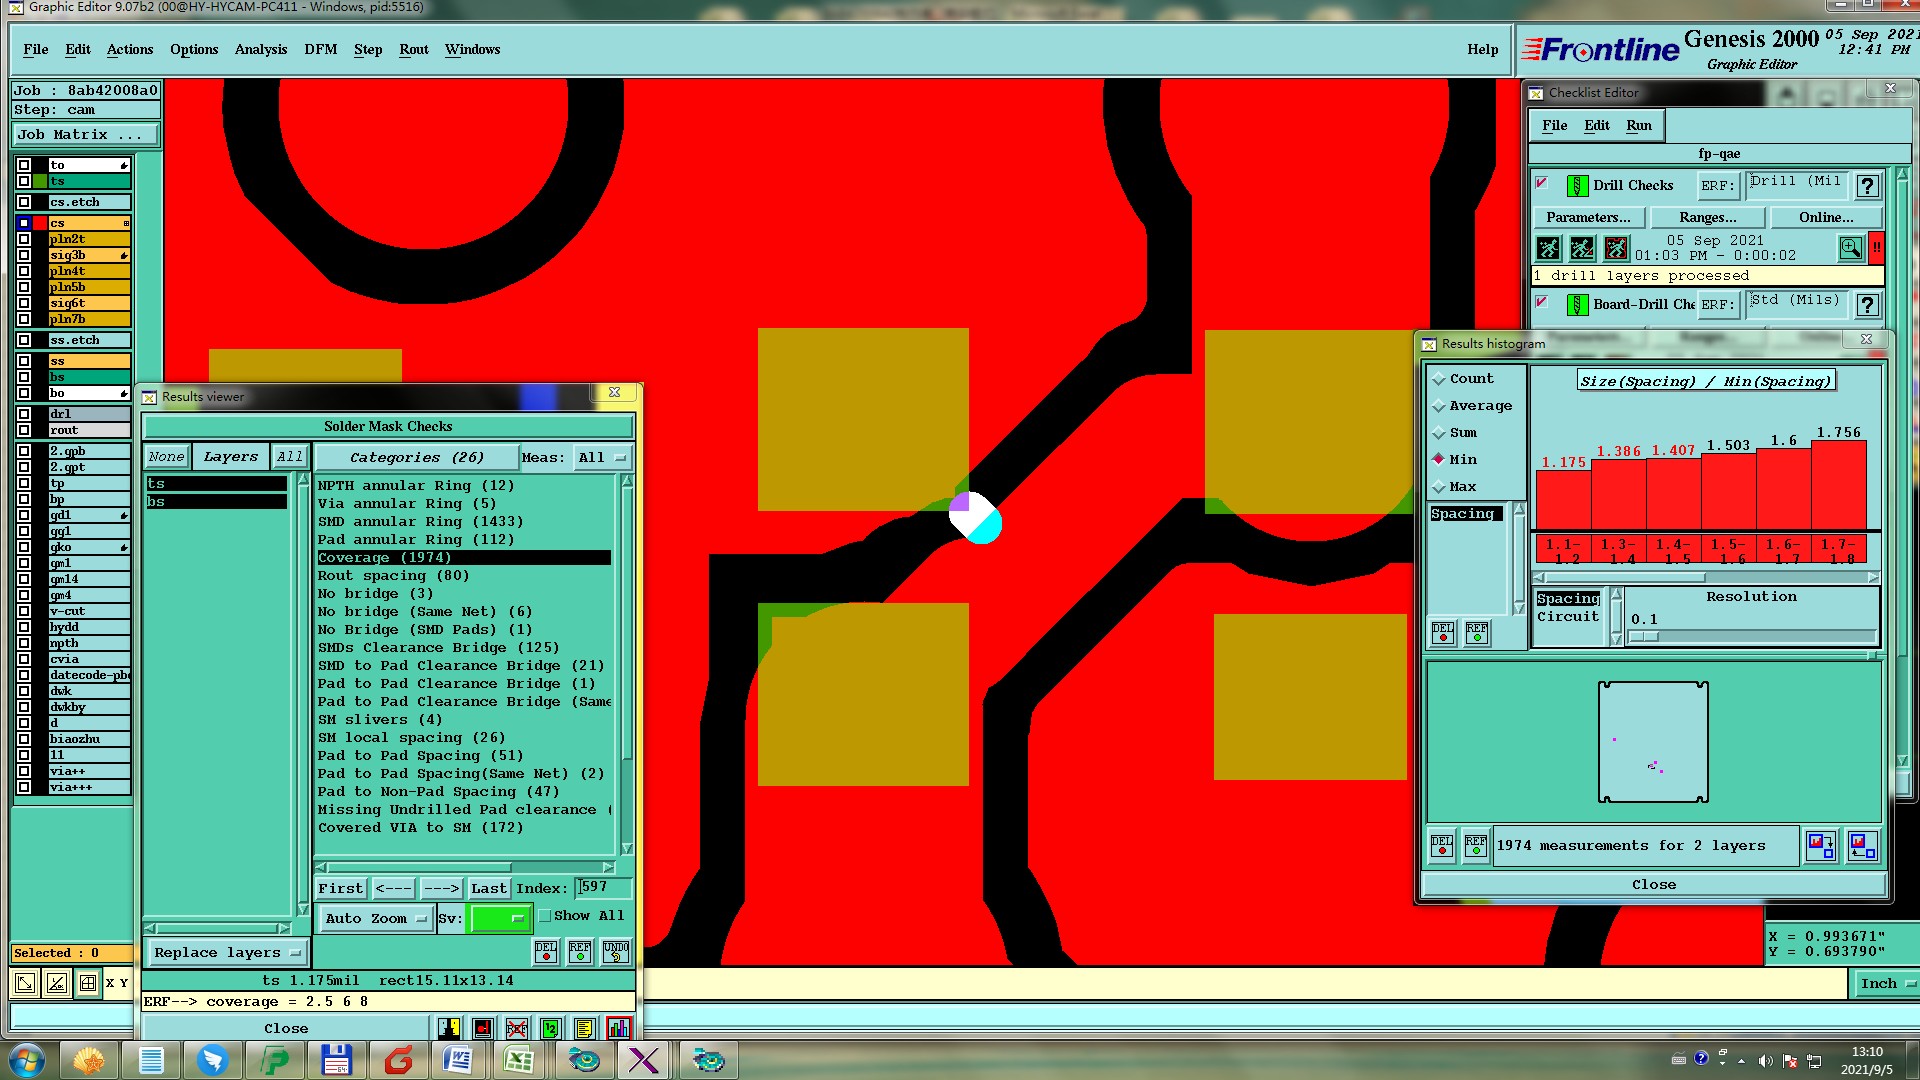Open the Meas All dropdown
1920x1080 pixels.
tap(602, 457)
